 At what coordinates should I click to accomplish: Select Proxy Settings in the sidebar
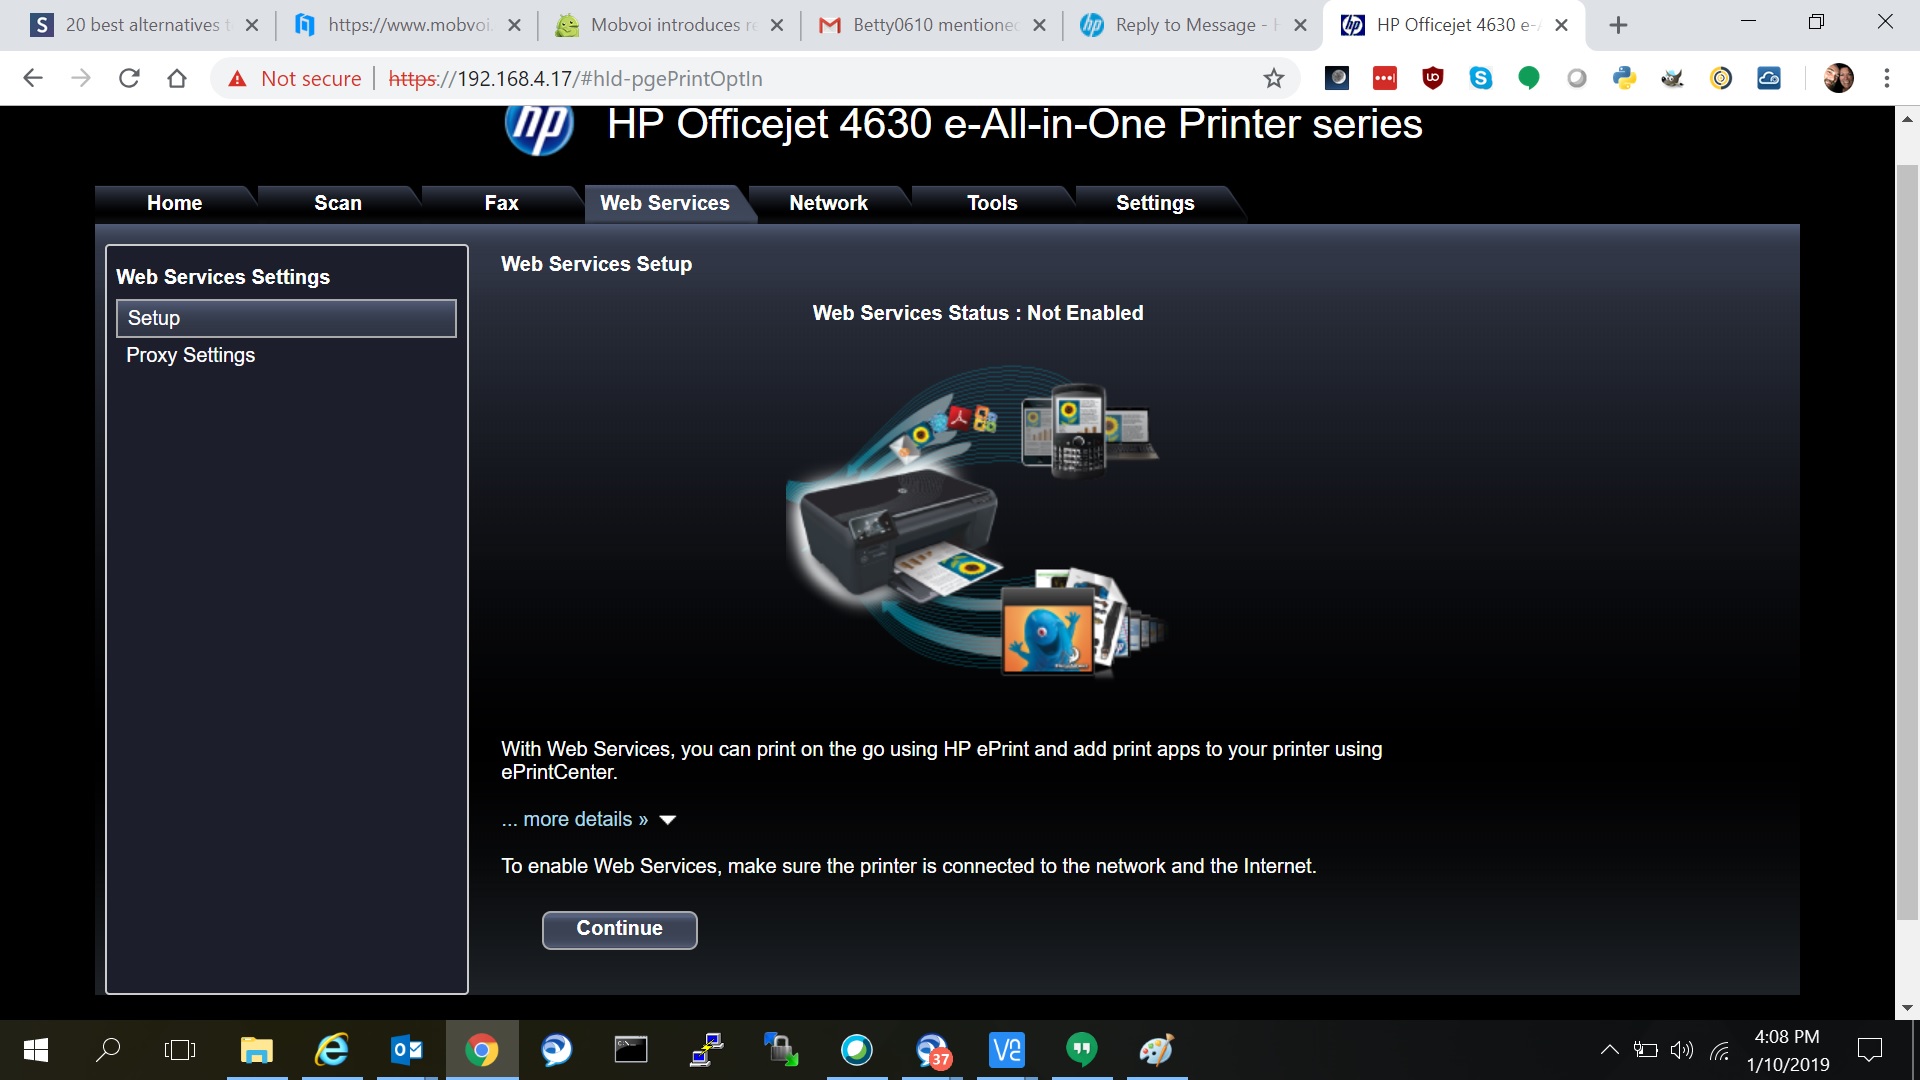pyautogui.click(x=190, y=355)
